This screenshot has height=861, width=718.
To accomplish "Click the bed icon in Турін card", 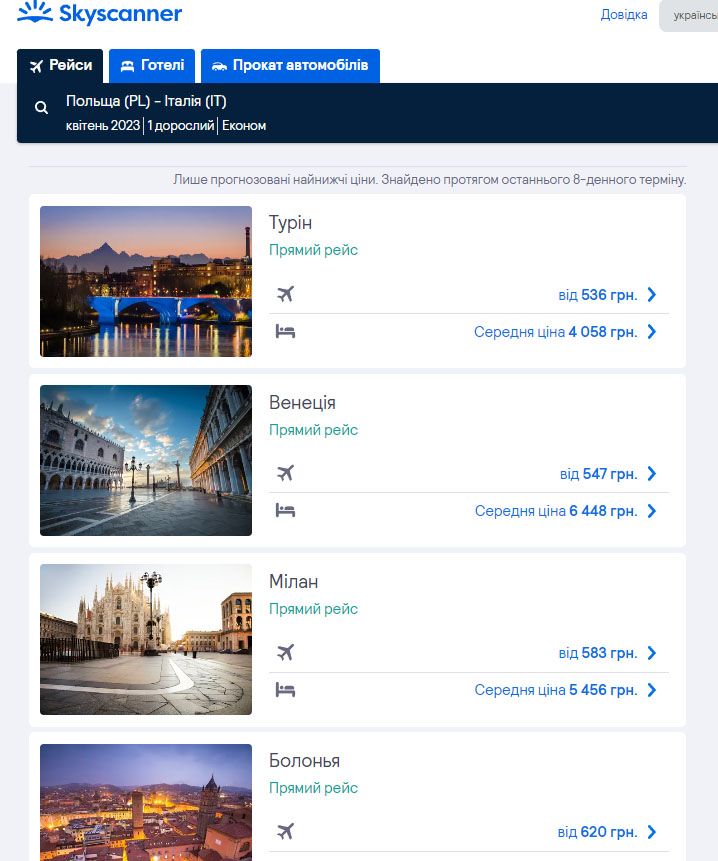I will pyautogui.click(x=285, y=332).
